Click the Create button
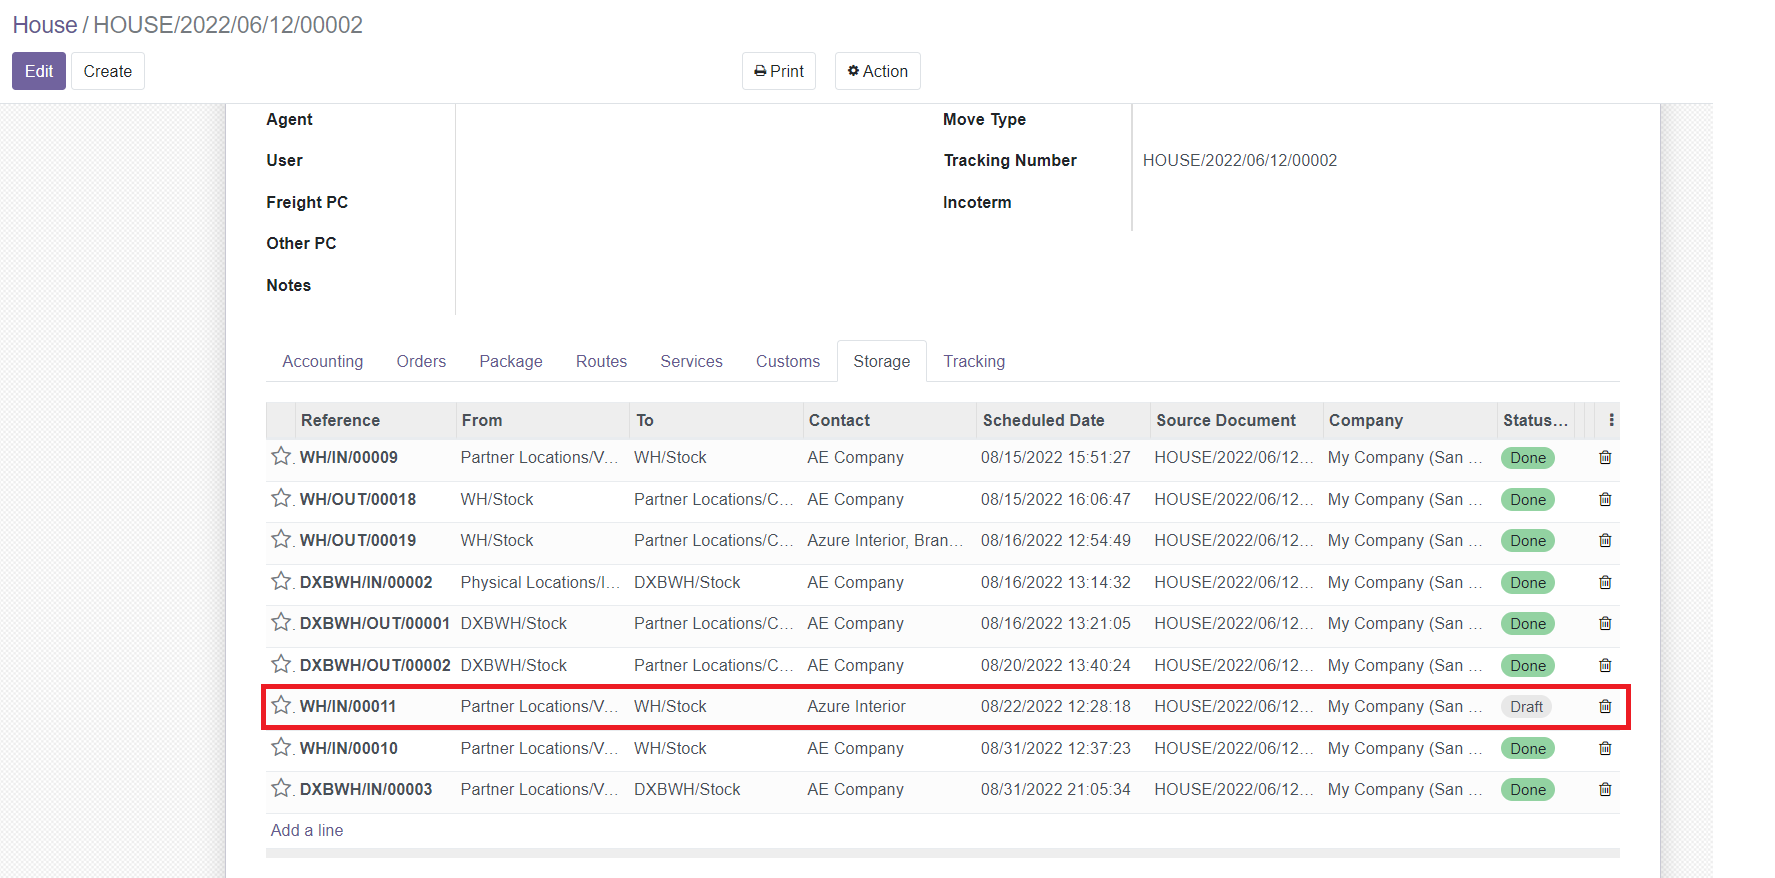 point(108,72)
